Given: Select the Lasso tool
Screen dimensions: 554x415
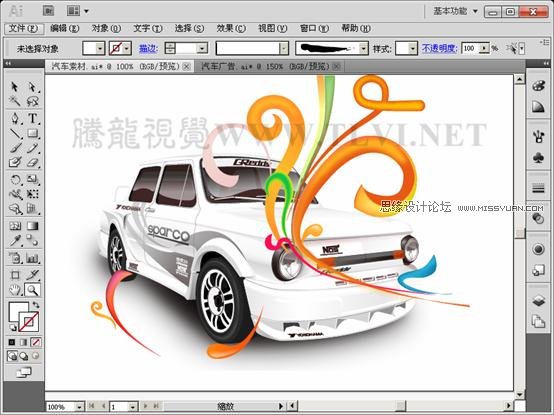Looking at the screenshot, I should tap(32, 101).
